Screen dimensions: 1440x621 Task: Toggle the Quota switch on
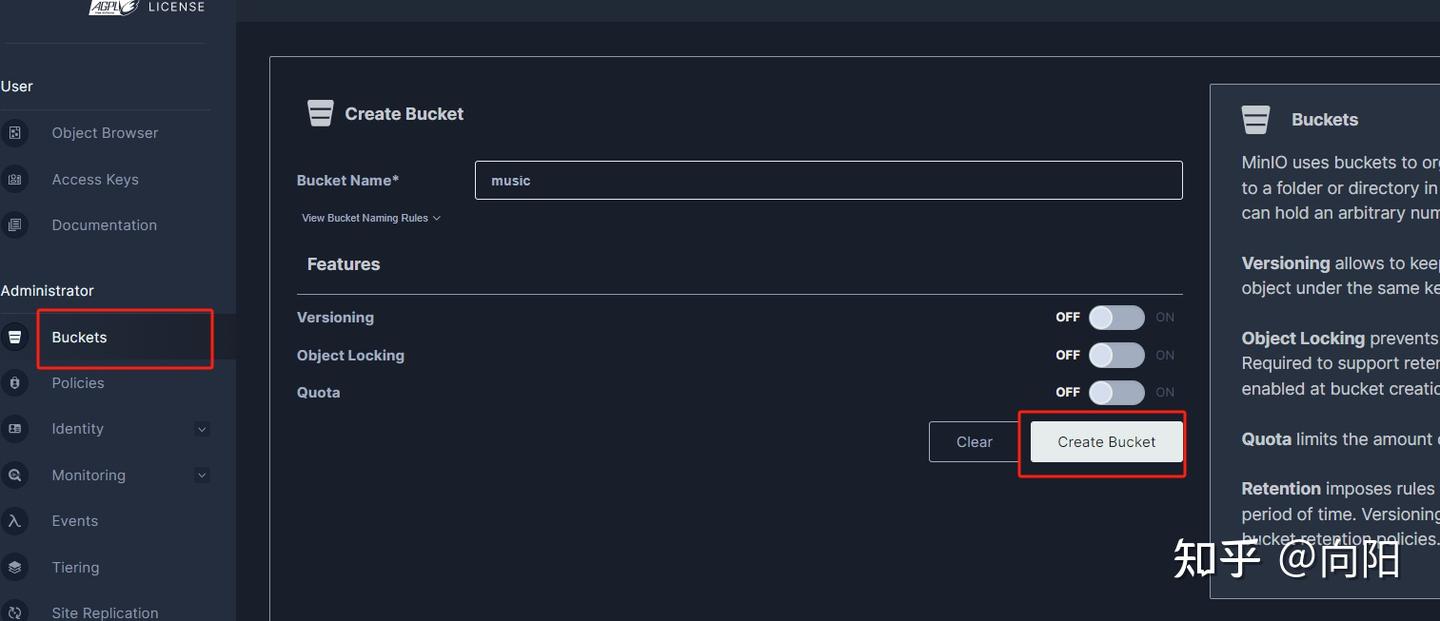pyautogui.click(x=1116, y=392)
